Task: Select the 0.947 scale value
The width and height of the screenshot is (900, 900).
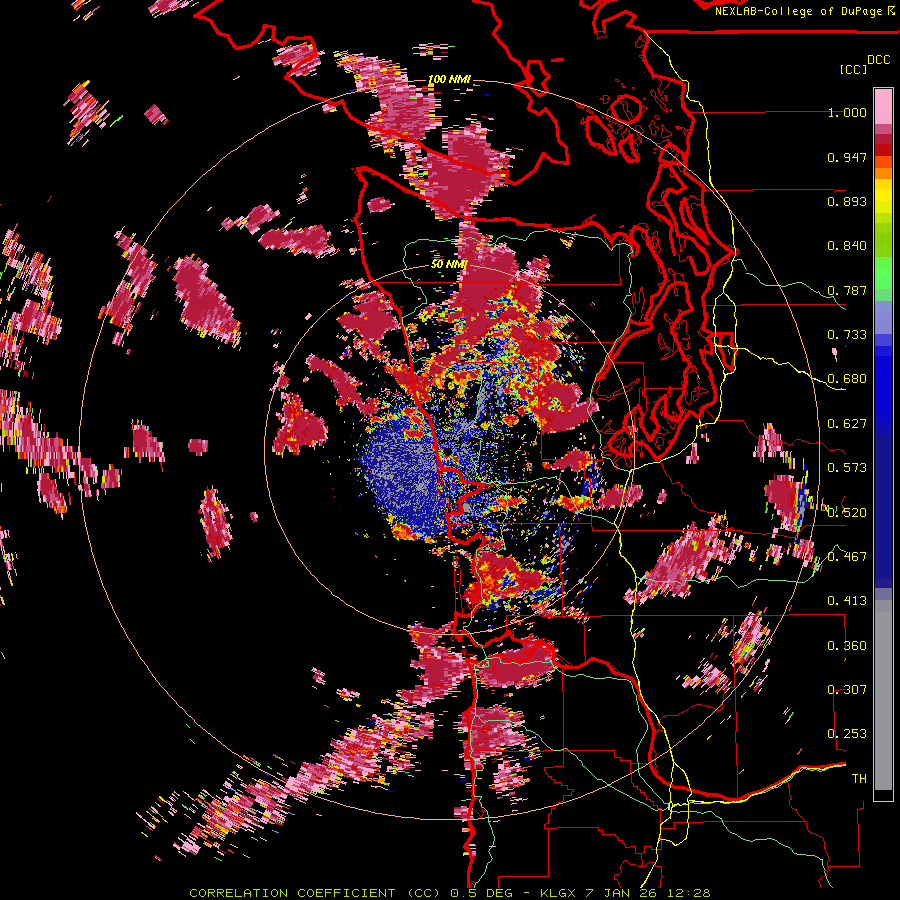Action: (x=847, y=157)
